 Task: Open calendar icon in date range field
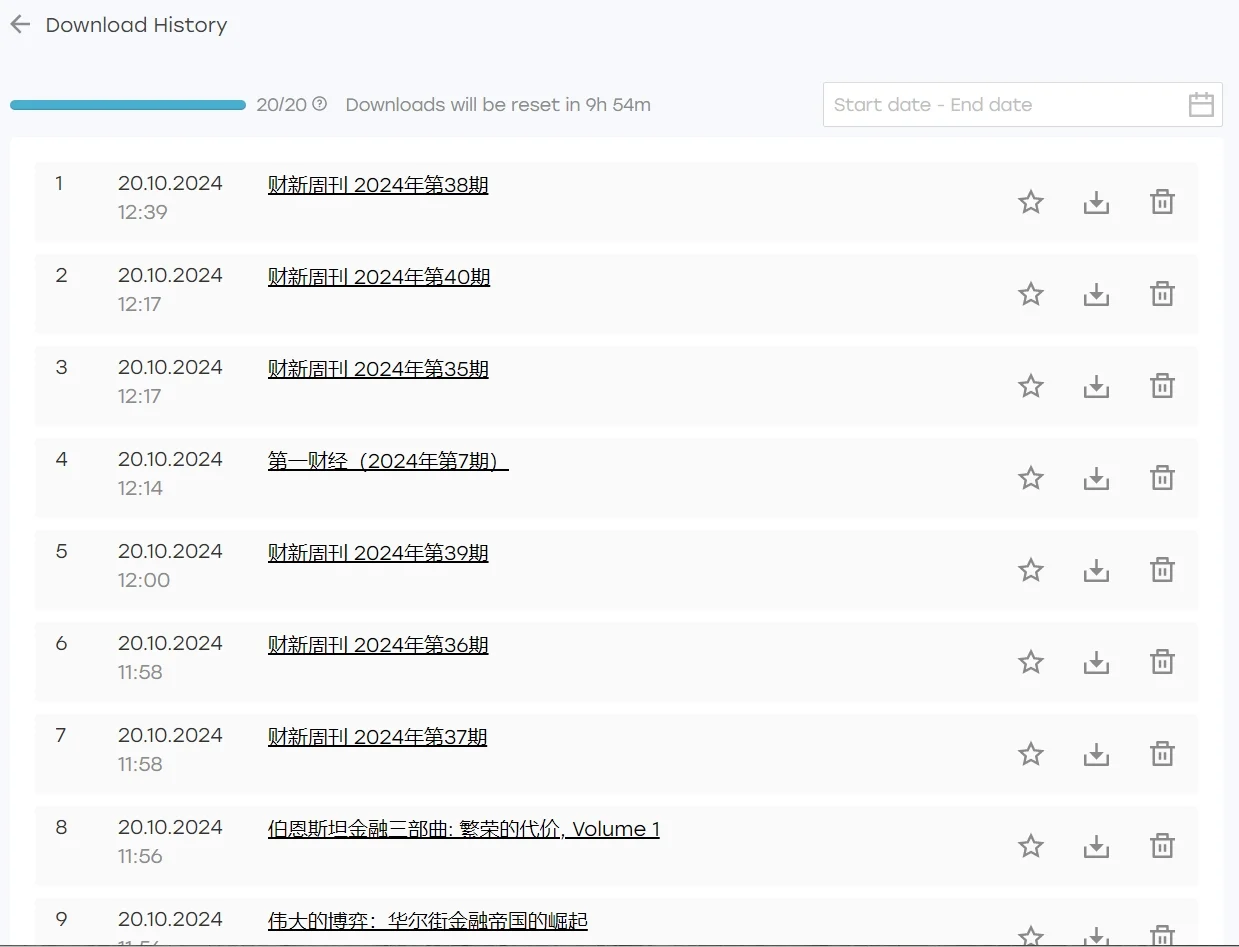click(1201, 104)
